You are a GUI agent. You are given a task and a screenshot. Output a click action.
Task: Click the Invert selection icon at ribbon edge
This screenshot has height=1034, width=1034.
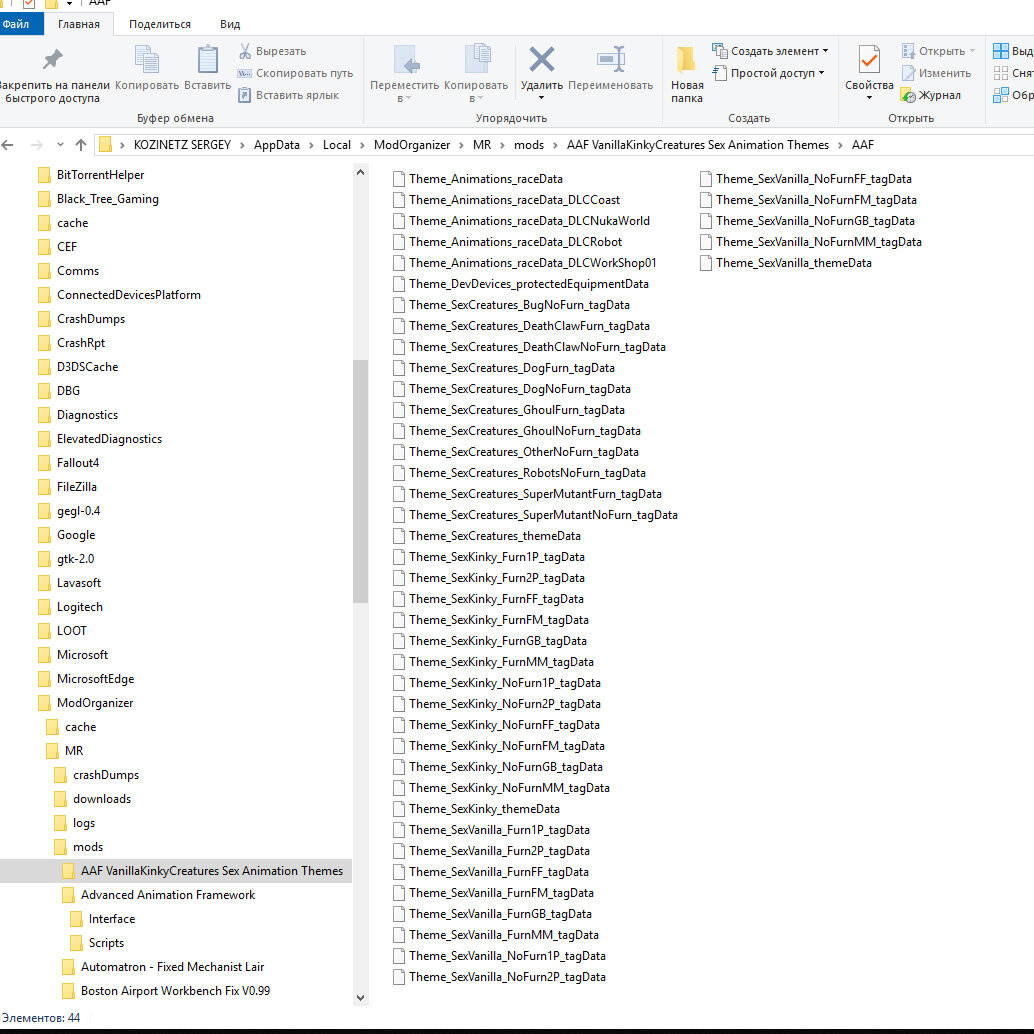click(1000, 96)
